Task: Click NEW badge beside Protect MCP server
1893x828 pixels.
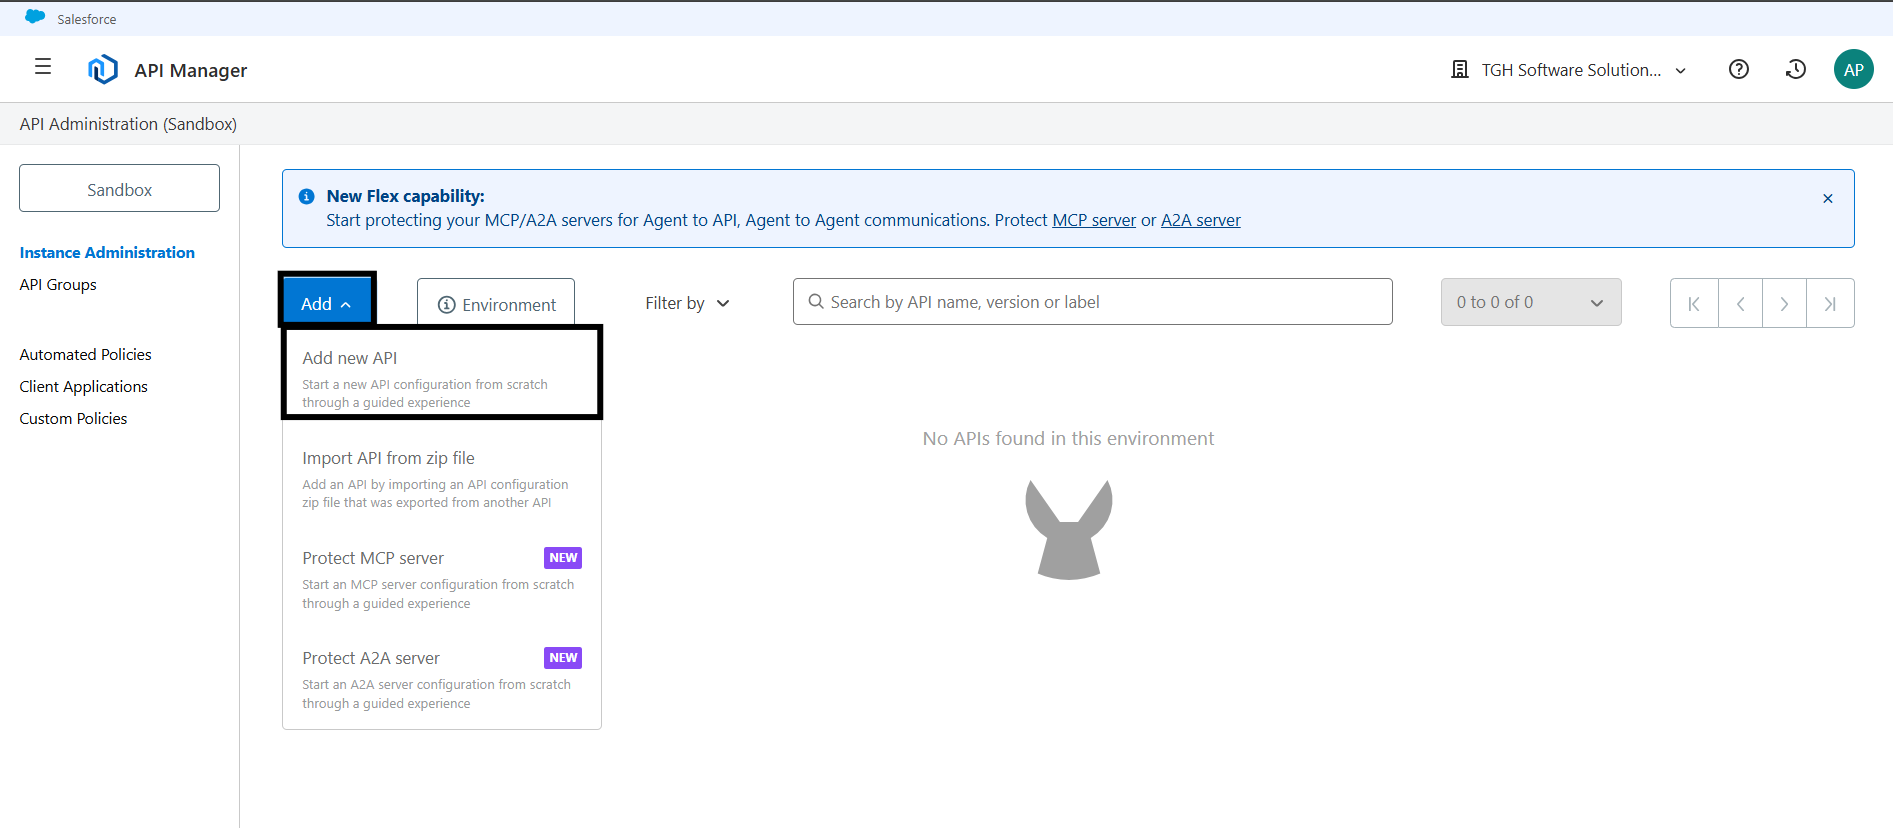Action: pyautogui.click(x=563, y=558)
